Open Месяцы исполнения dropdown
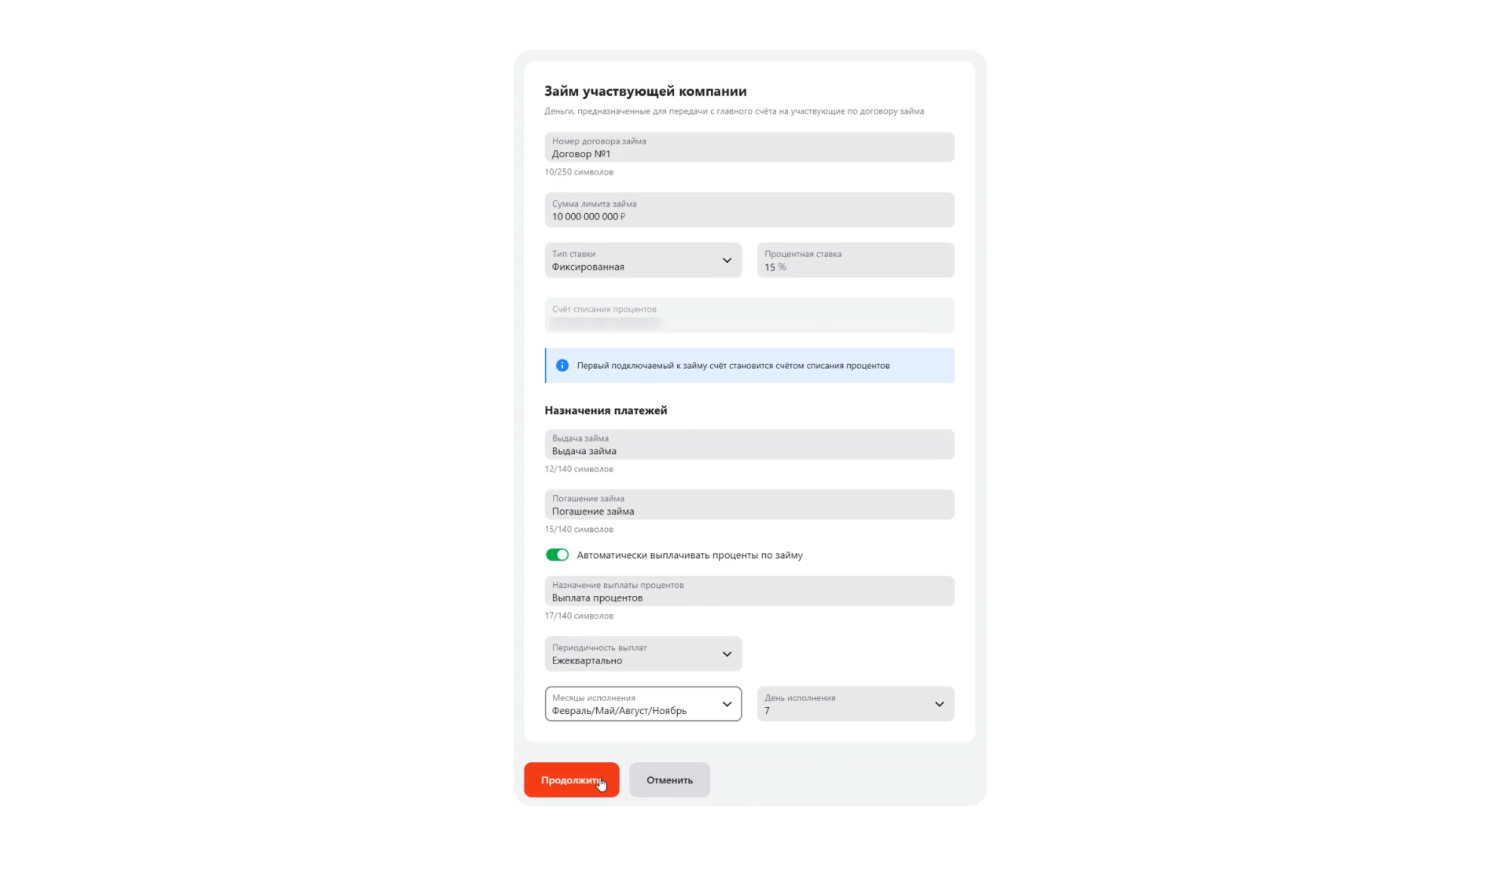Screen dimensions: 1500x880 tap(643, 704)
